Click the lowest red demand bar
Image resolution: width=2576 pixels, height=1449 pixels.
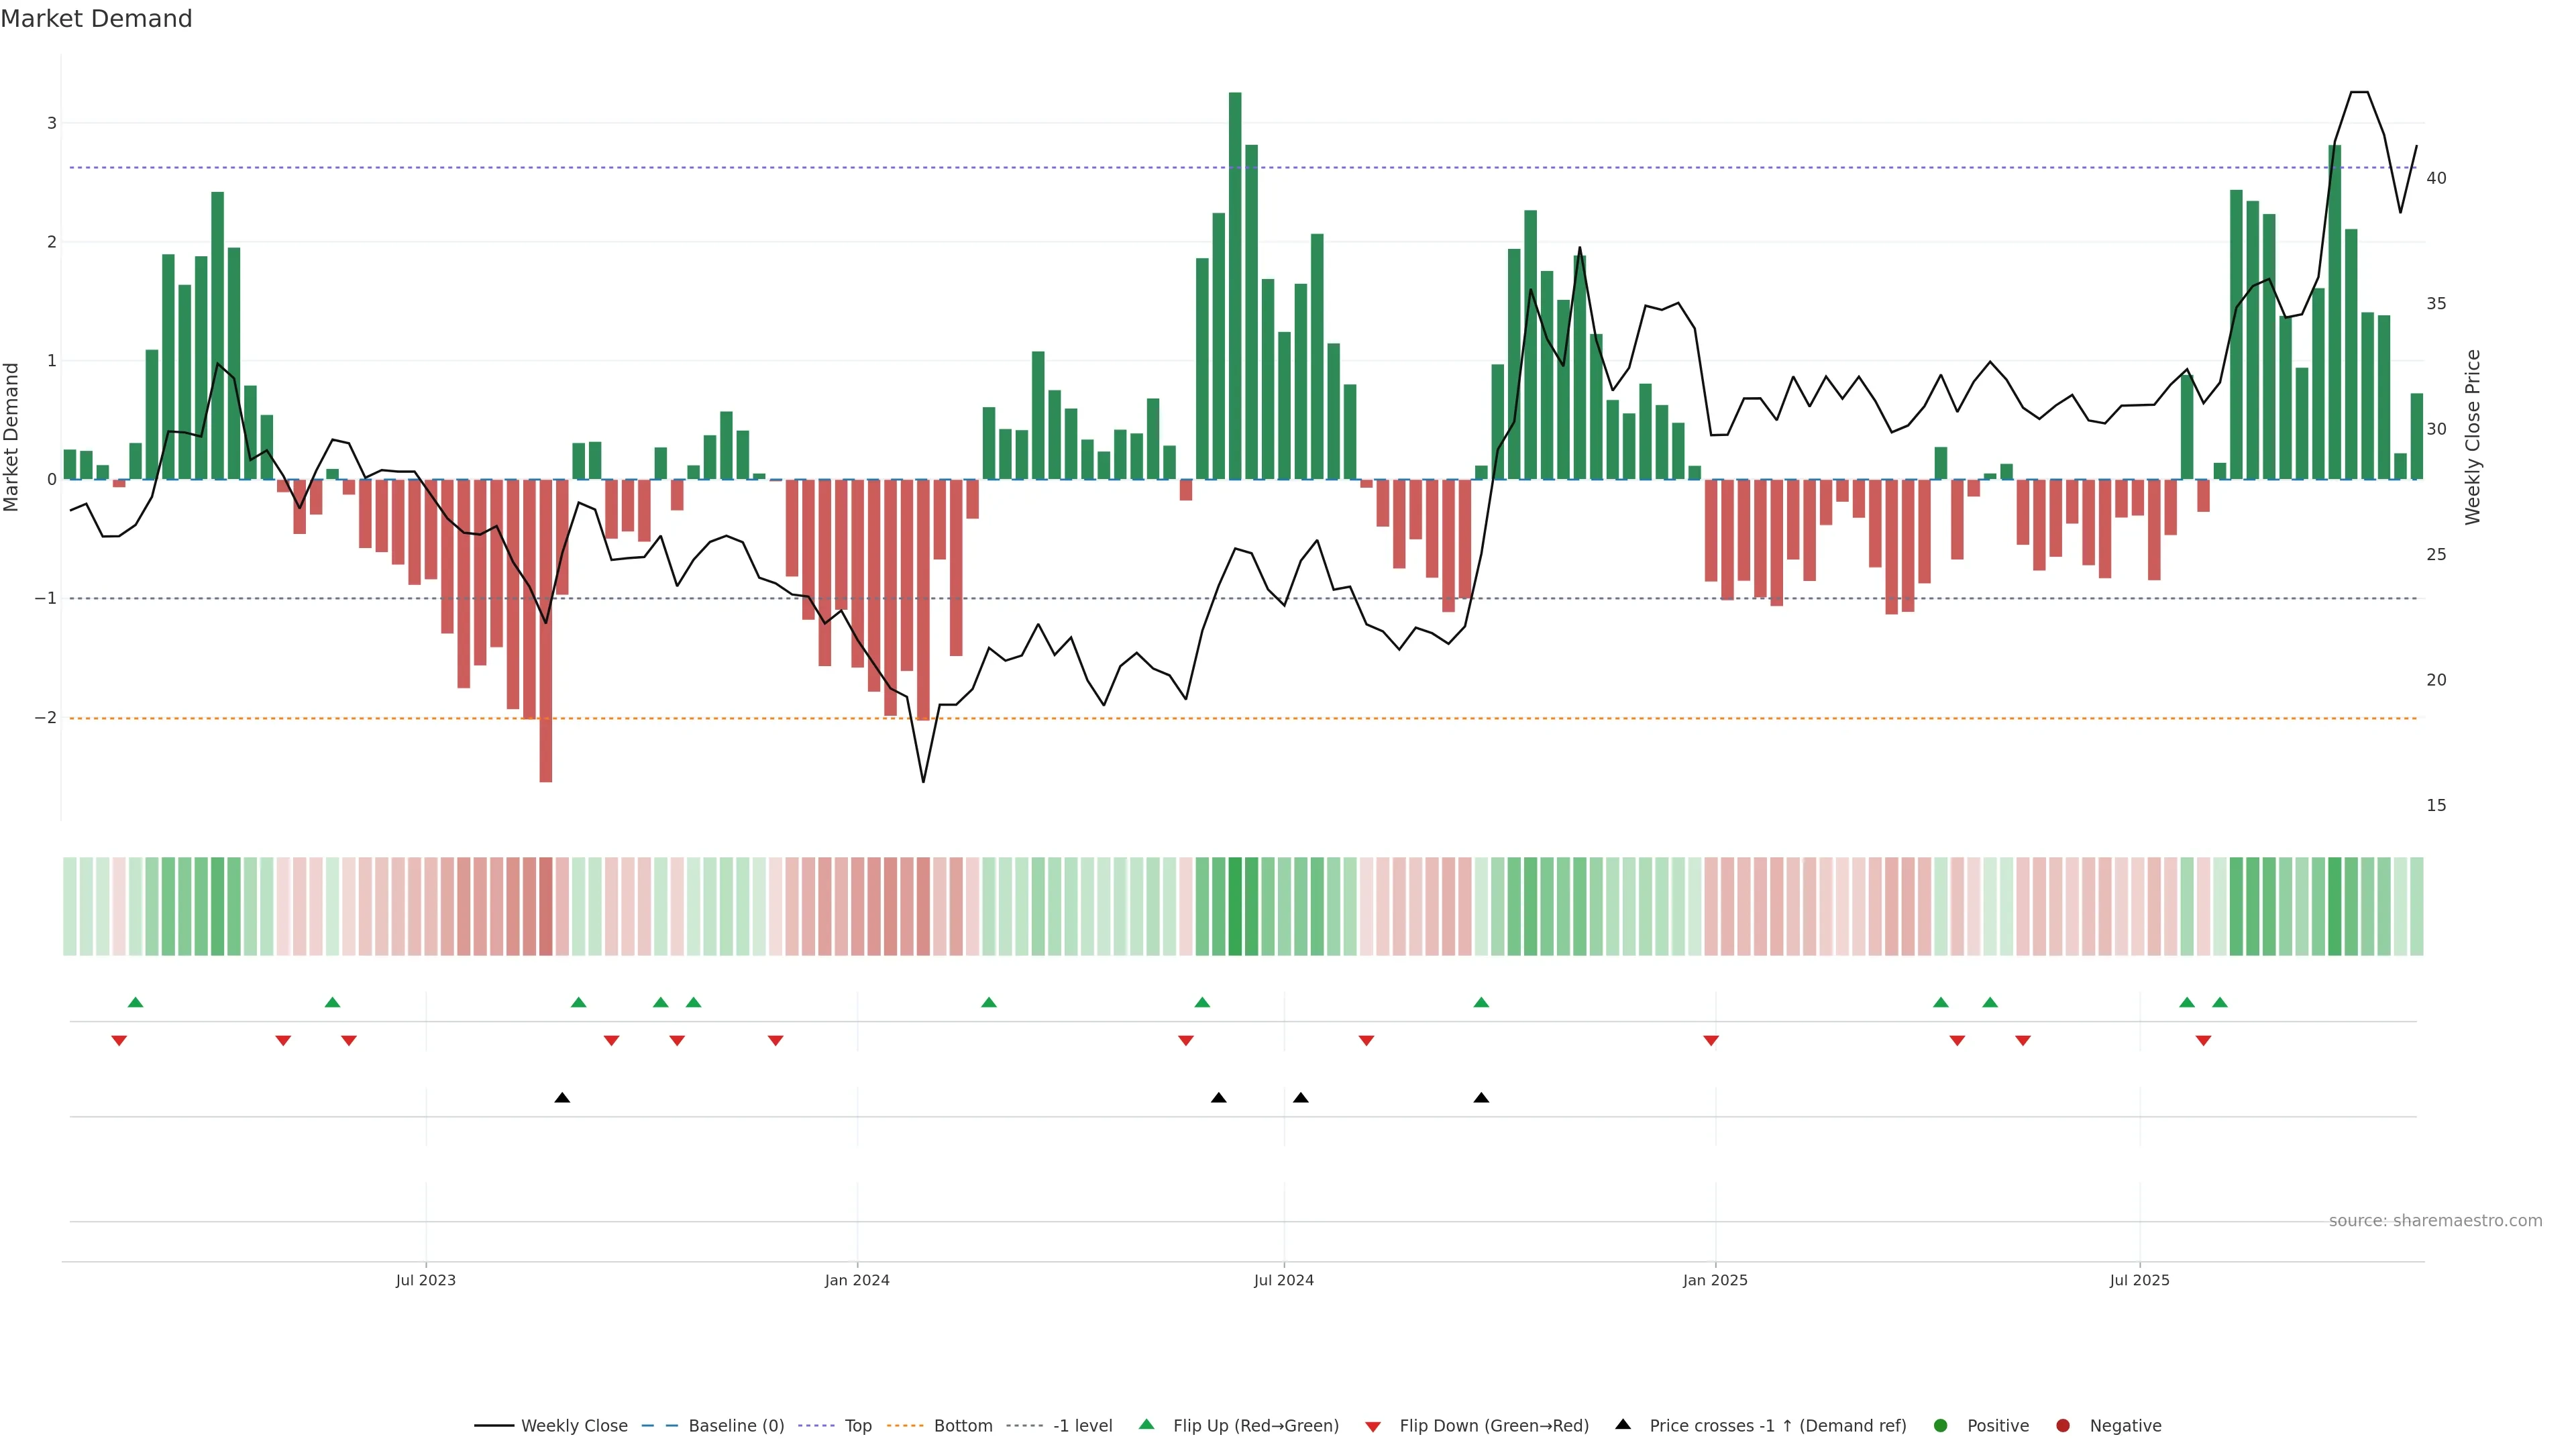coord(546,630)
